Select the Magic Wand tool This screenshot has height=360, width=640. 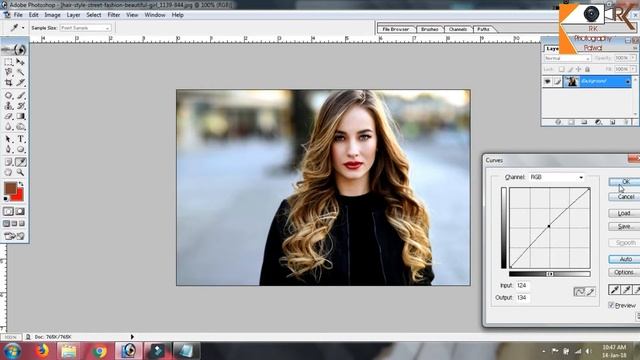[x=20, y=72]
